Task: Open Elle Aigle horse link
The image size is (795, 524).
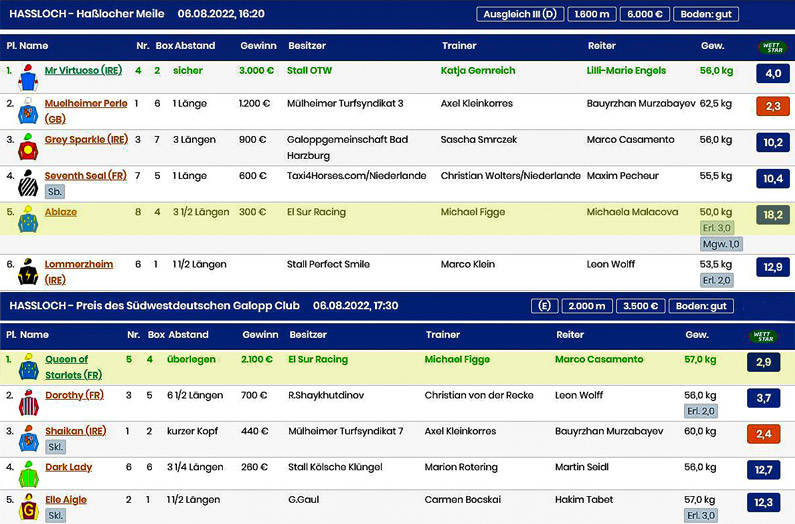Action: click(x=66, y=500)
